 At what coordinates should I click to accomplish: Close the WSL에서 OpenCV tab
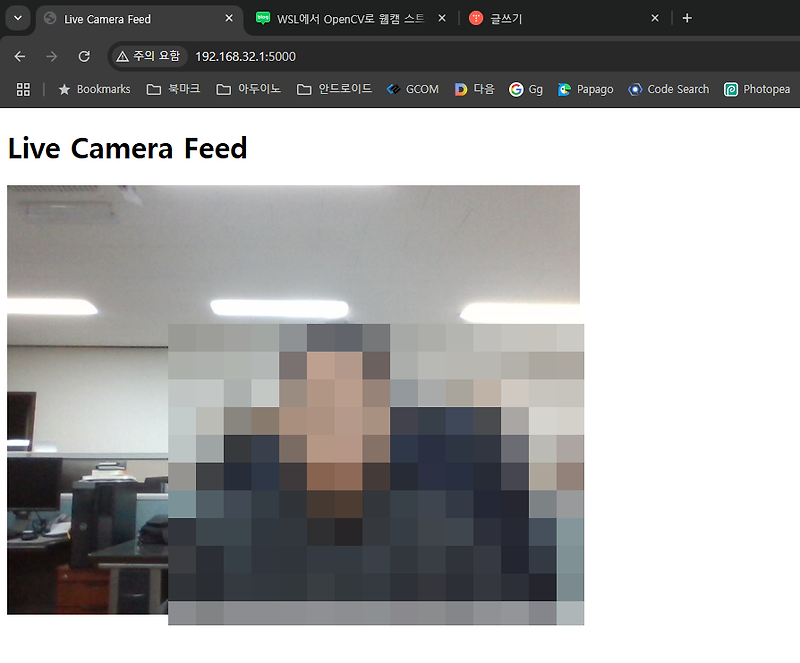(442, 18)
